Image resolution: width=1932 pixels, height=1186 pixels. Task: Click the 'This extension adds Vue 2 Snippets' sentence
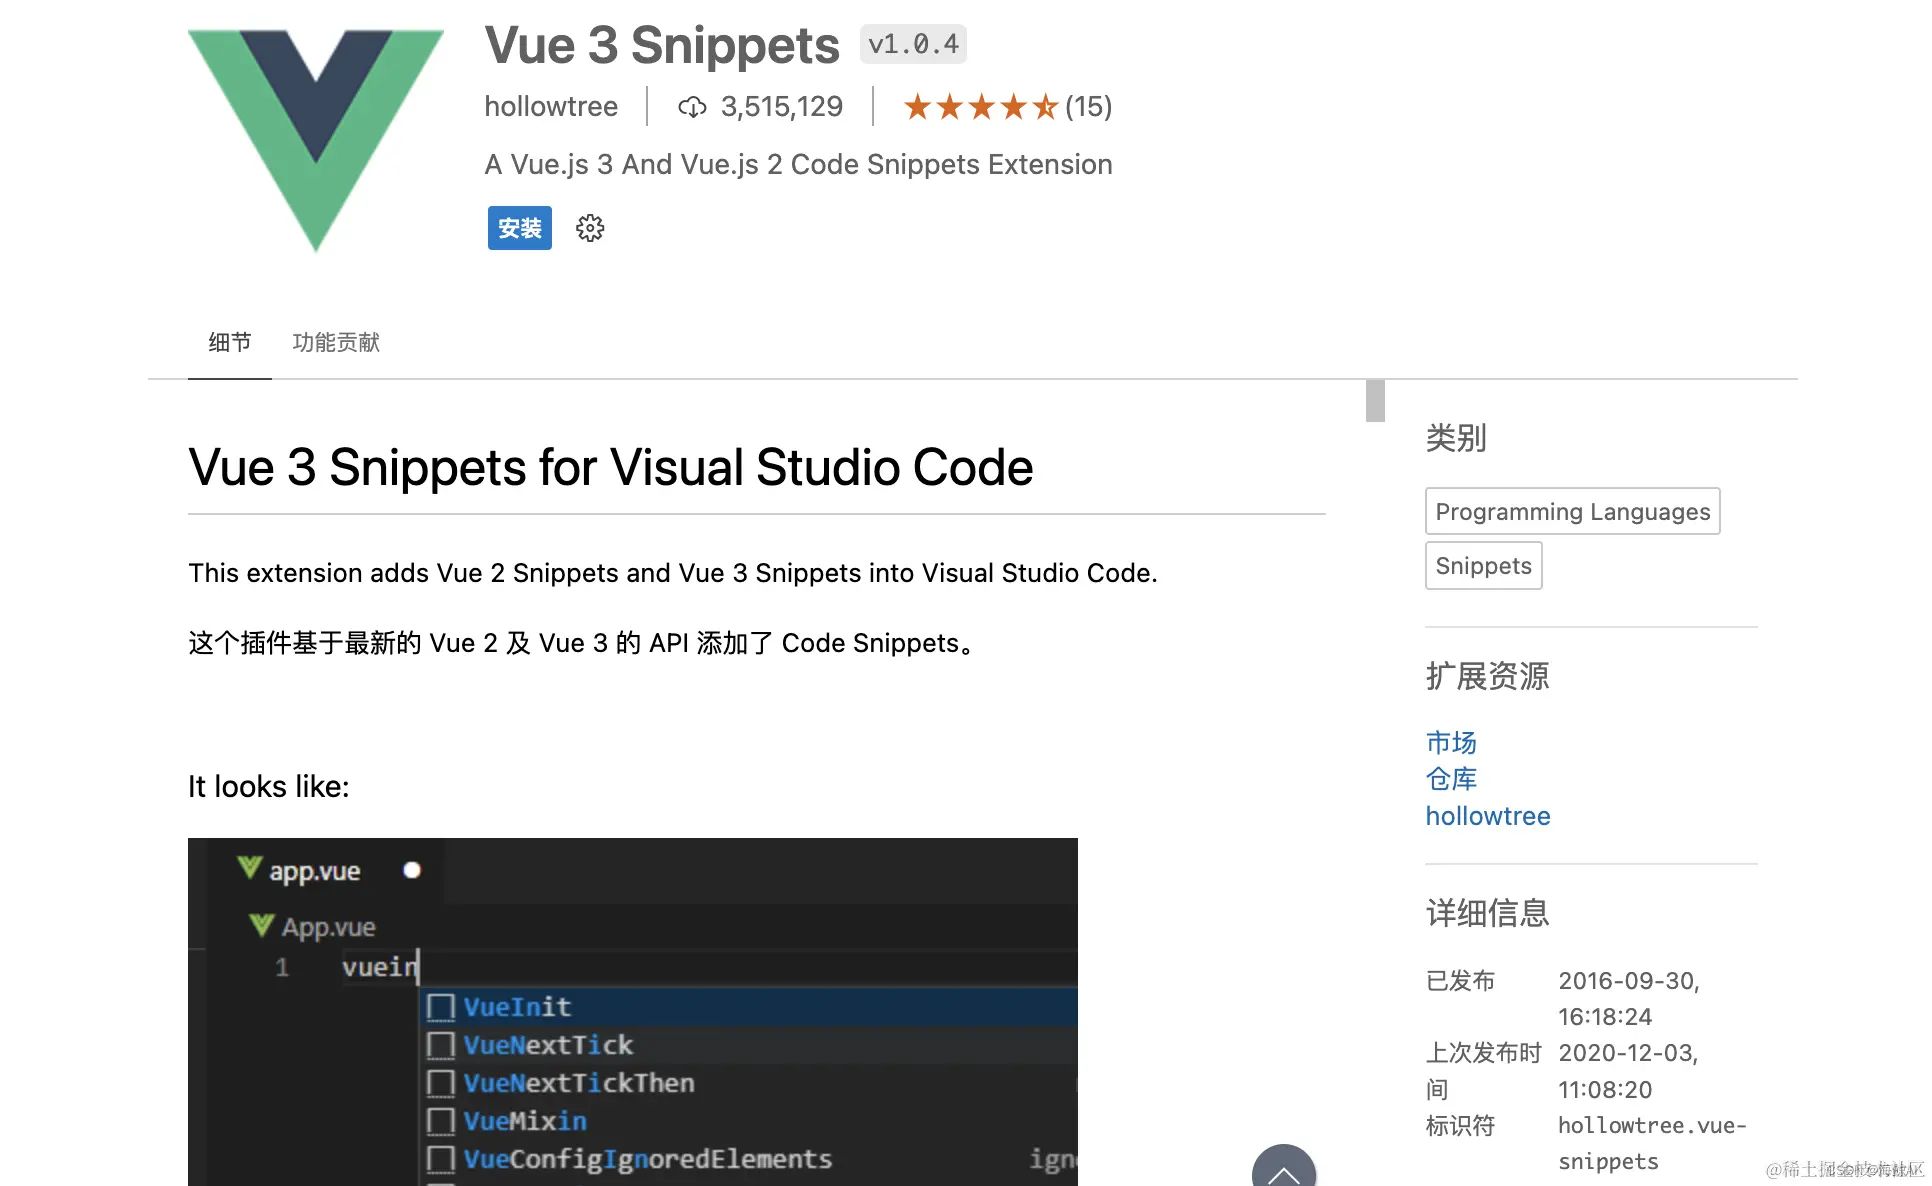[673, 573]
